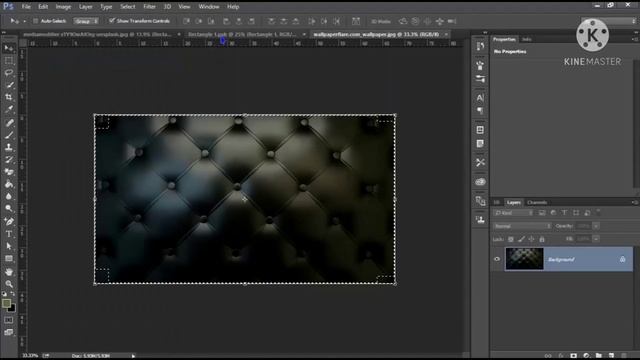The width and height of the screenshot is (640, 360).
Task: Open the History panel icon in the dock
Action: (x=480, y=46)
